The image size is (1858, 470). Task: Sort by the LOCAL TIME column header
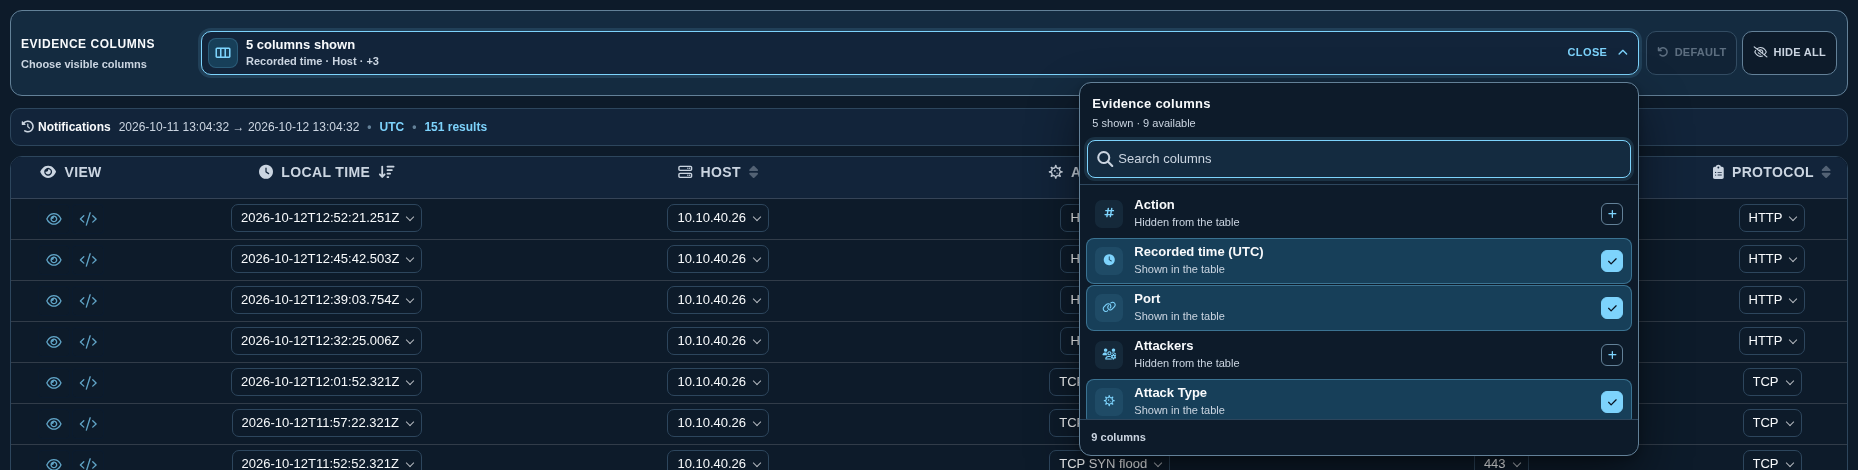325,172
